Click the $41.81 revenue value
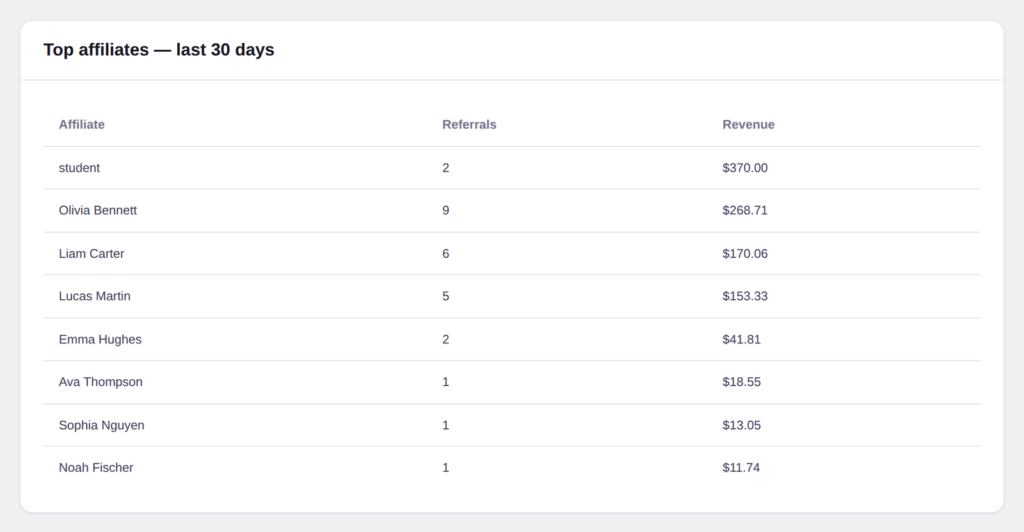Viewport: 1024px width, 532px height. pyautogui.click(x=741, y=339)
